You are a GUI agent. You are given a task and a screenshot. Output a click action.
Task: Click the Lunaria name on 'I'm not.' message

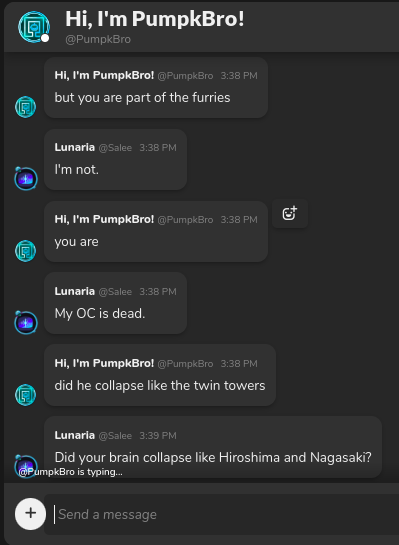(x=75, y=147)
